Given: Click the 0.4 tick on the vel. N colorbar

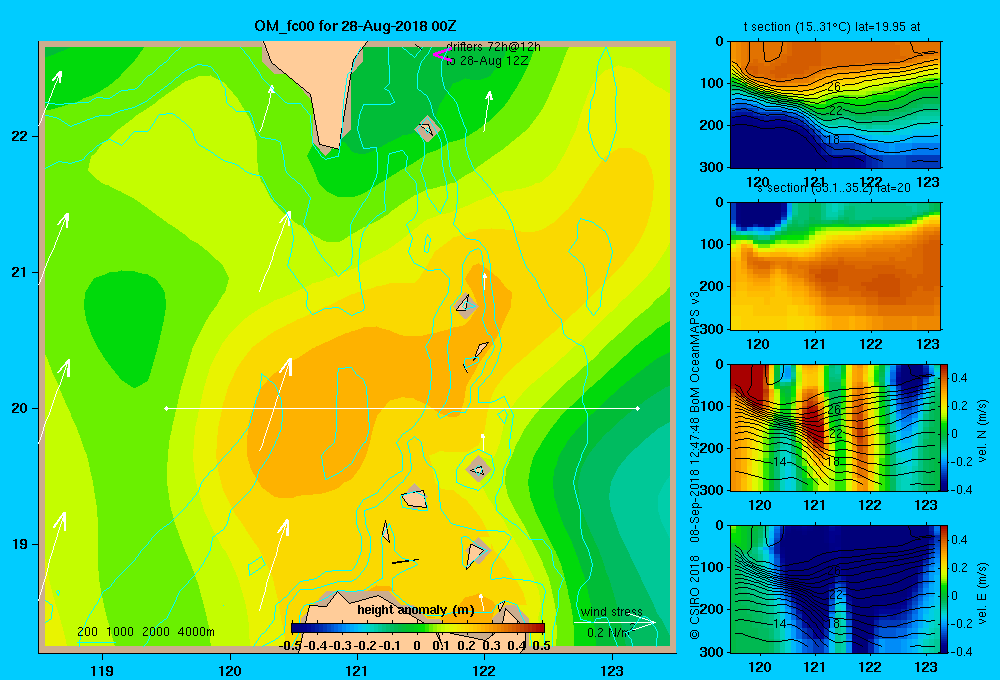Looking at the screenshot, I should pyautogui.click(x=960, y=378).
